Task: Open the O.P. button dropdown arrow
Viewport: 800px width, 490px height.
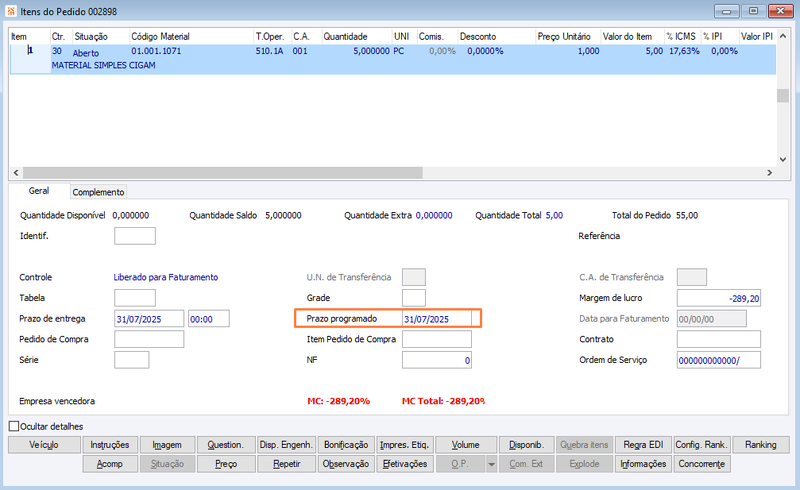Action: (x=491, y=464)
